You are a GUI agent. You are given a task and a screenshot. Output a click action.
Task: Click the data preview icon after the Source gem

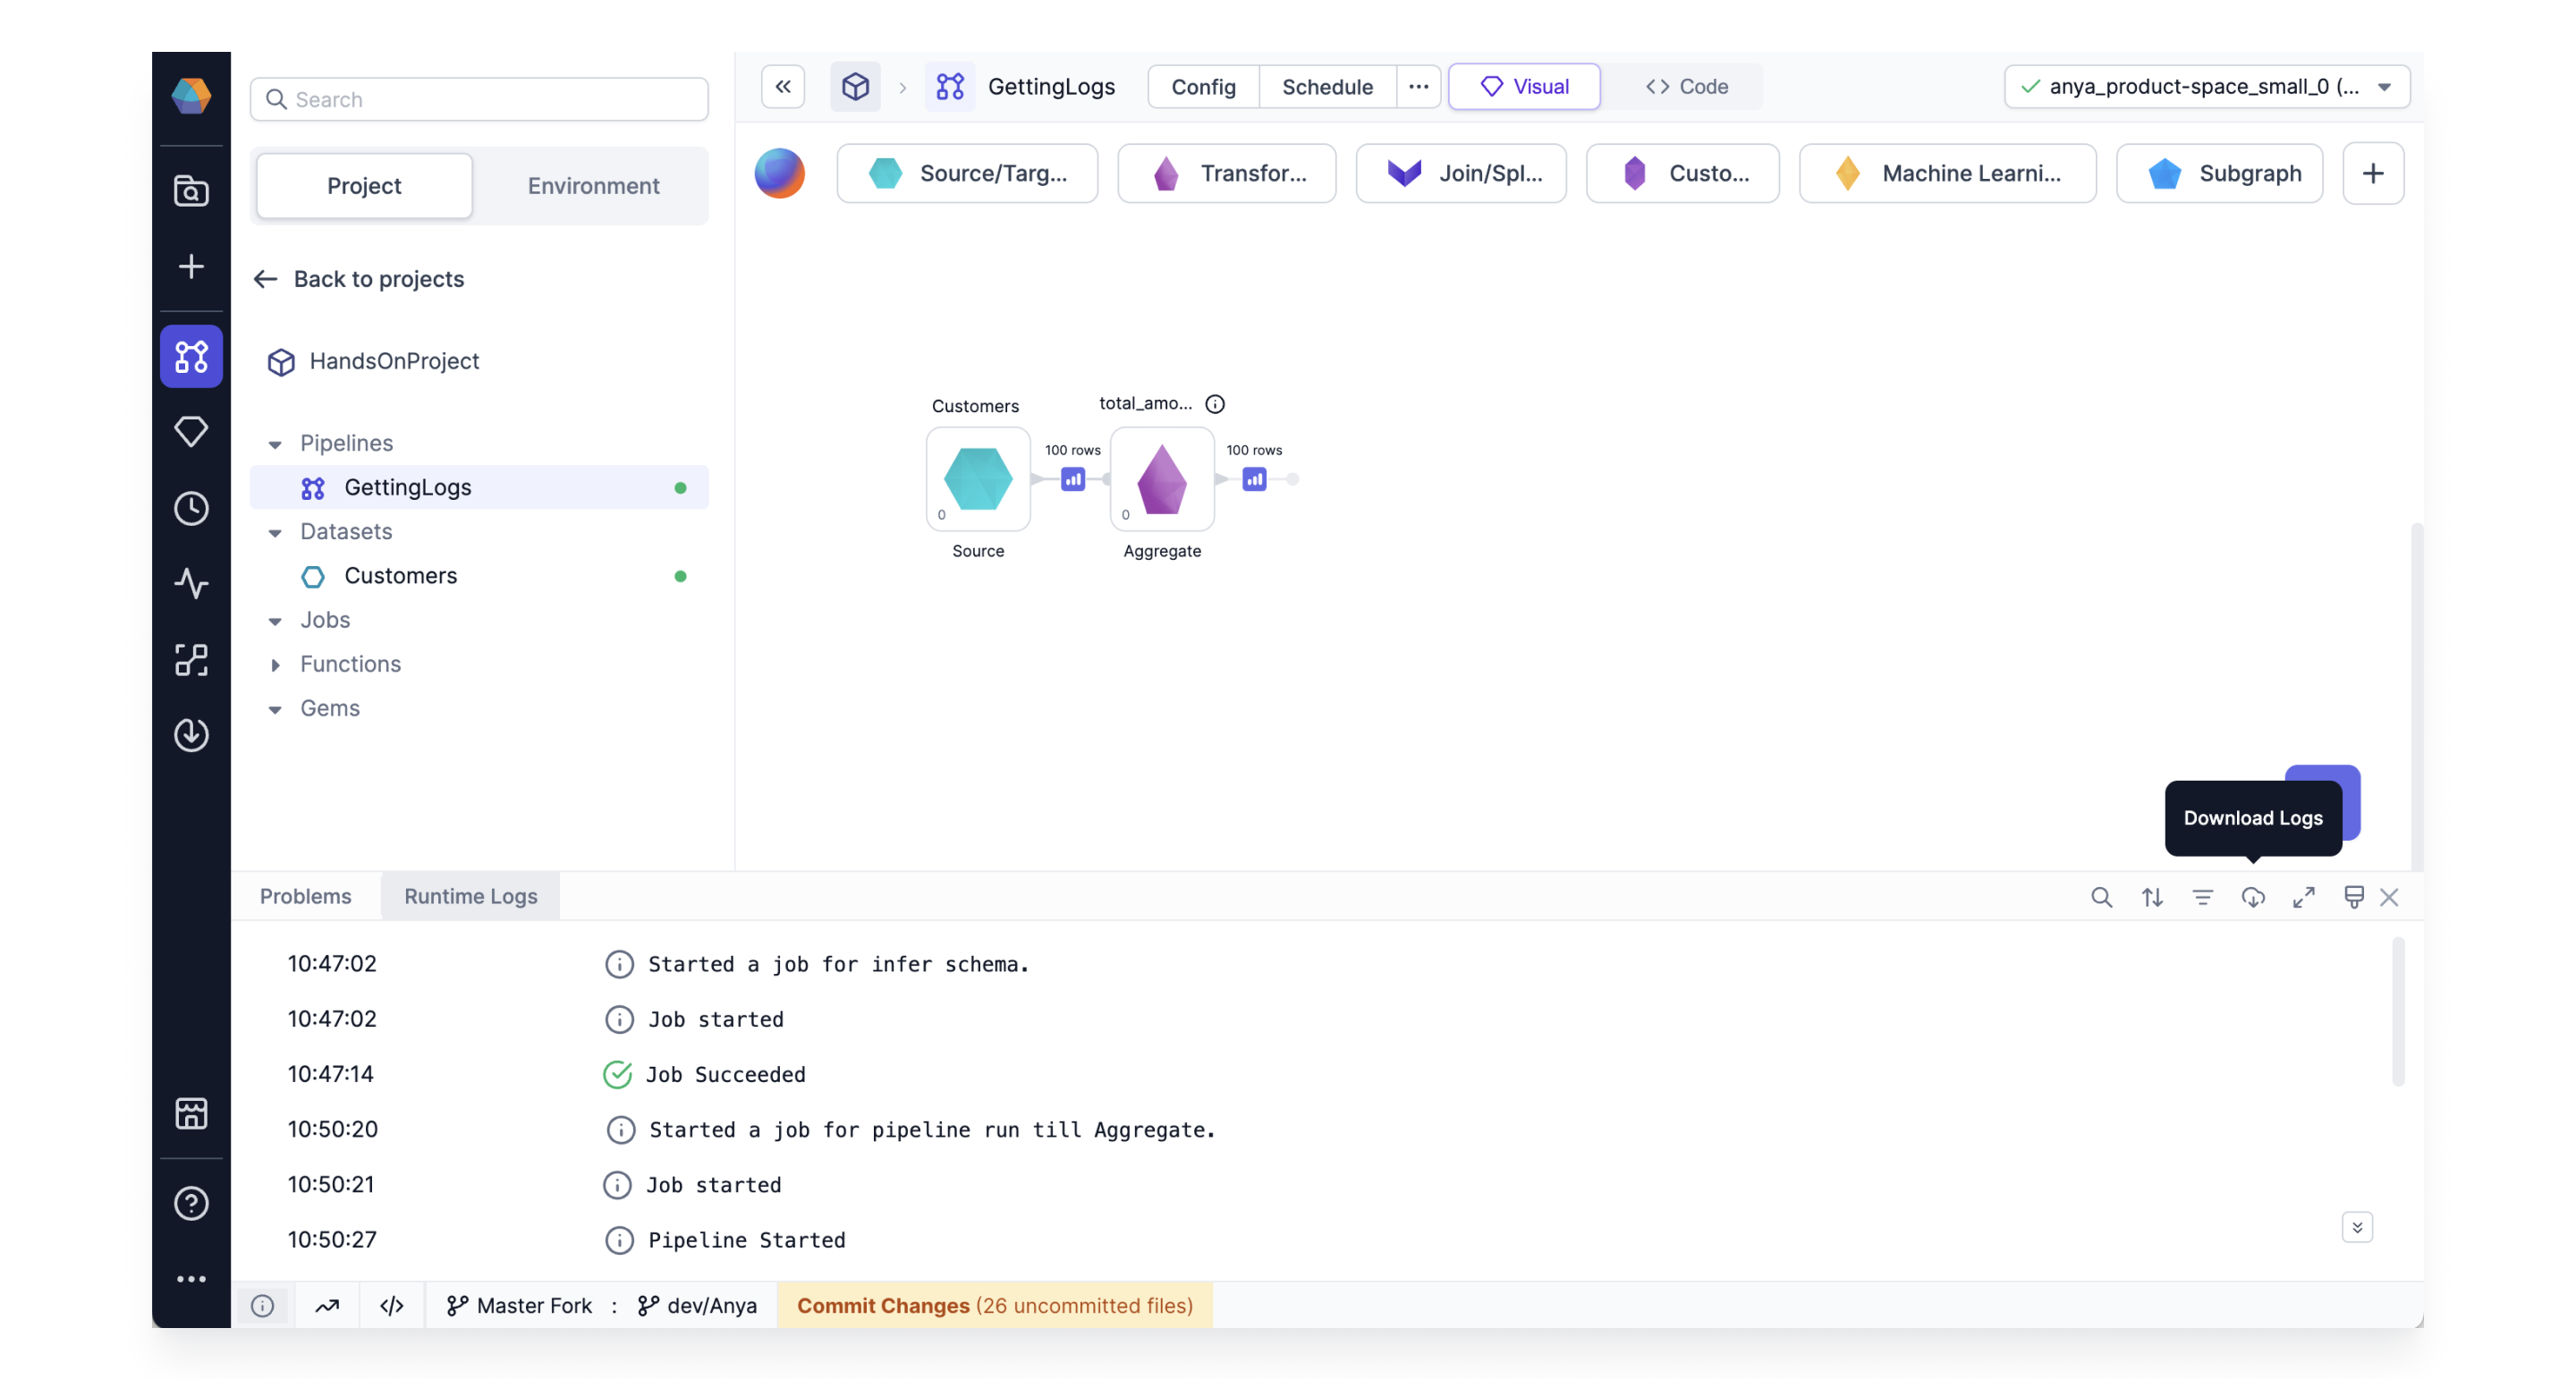1073,480
